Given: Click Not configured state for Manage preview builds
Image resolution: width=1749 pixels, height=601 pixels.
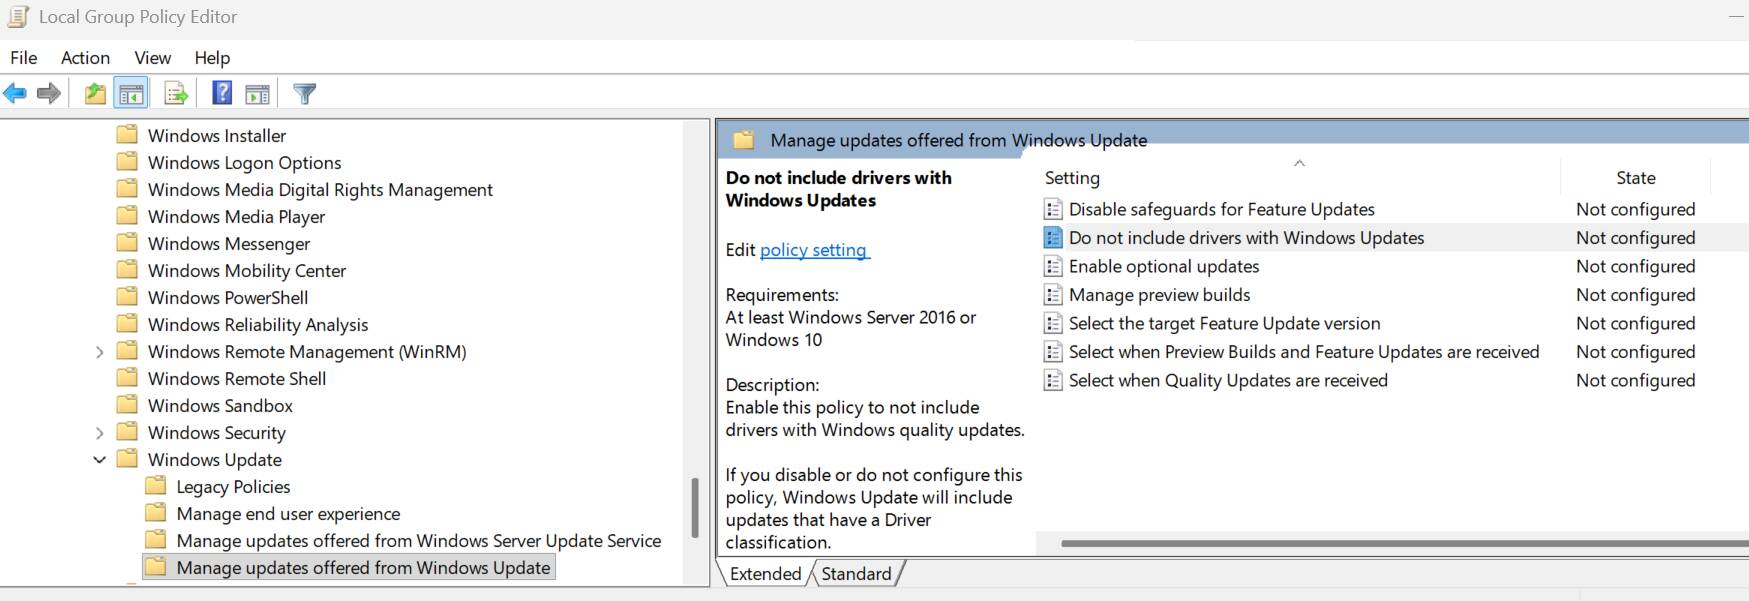Looking at the screenshot, I should (1635, 295).
